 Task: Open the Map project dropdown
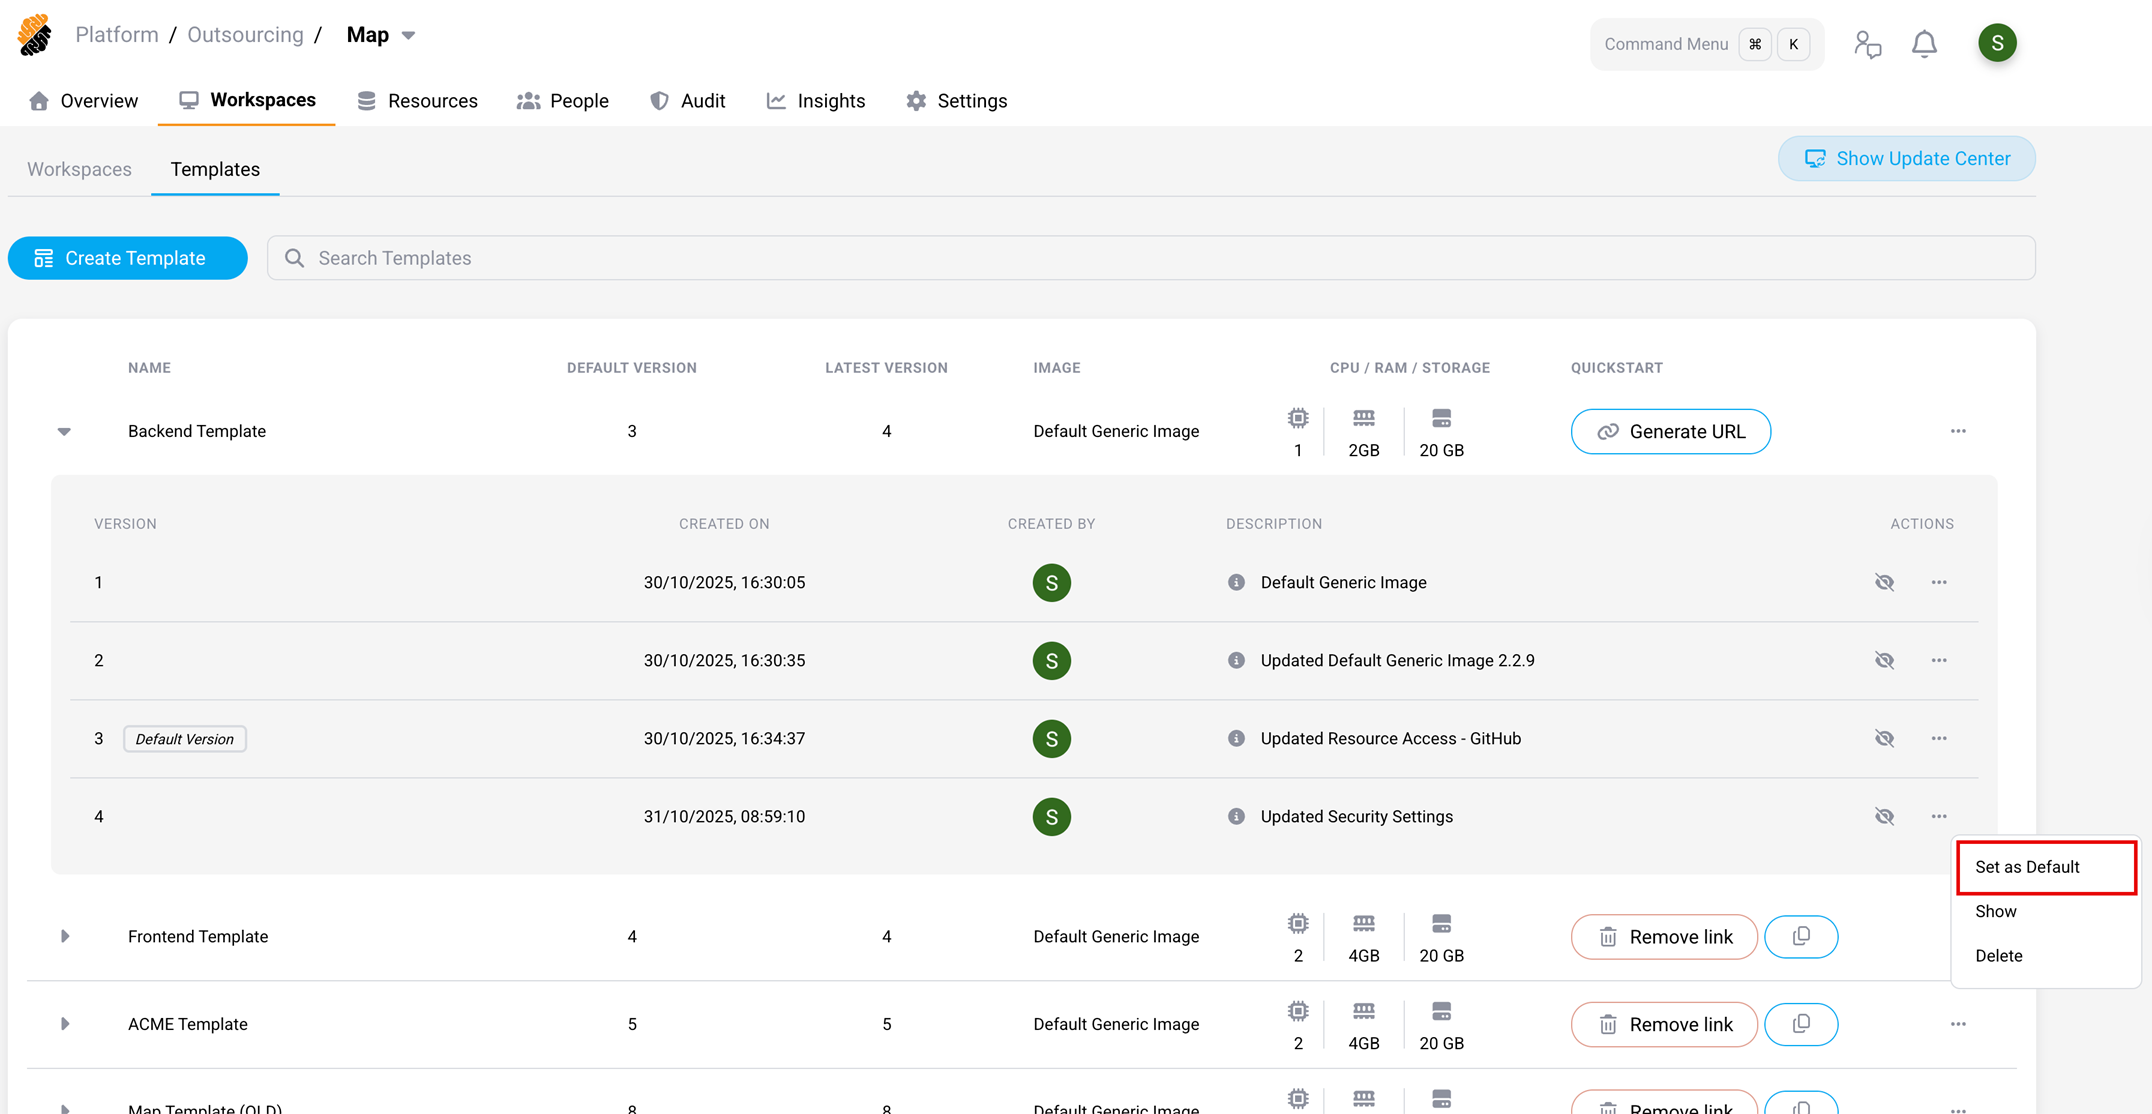pos(408,35)
